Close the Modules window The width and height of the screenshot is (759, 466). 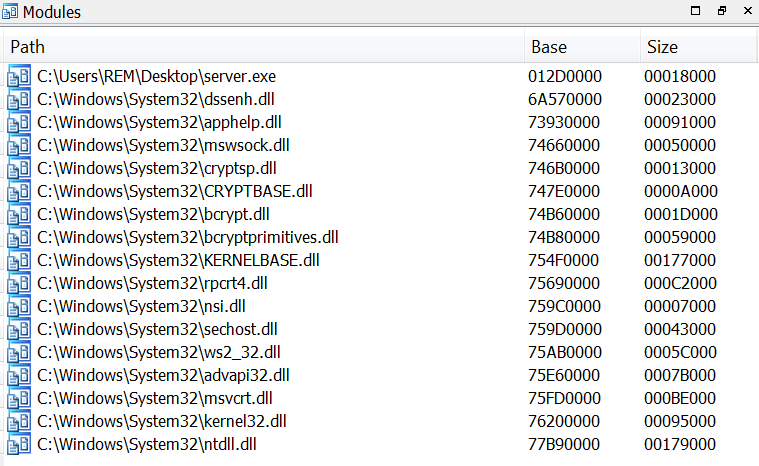[748, 11]
